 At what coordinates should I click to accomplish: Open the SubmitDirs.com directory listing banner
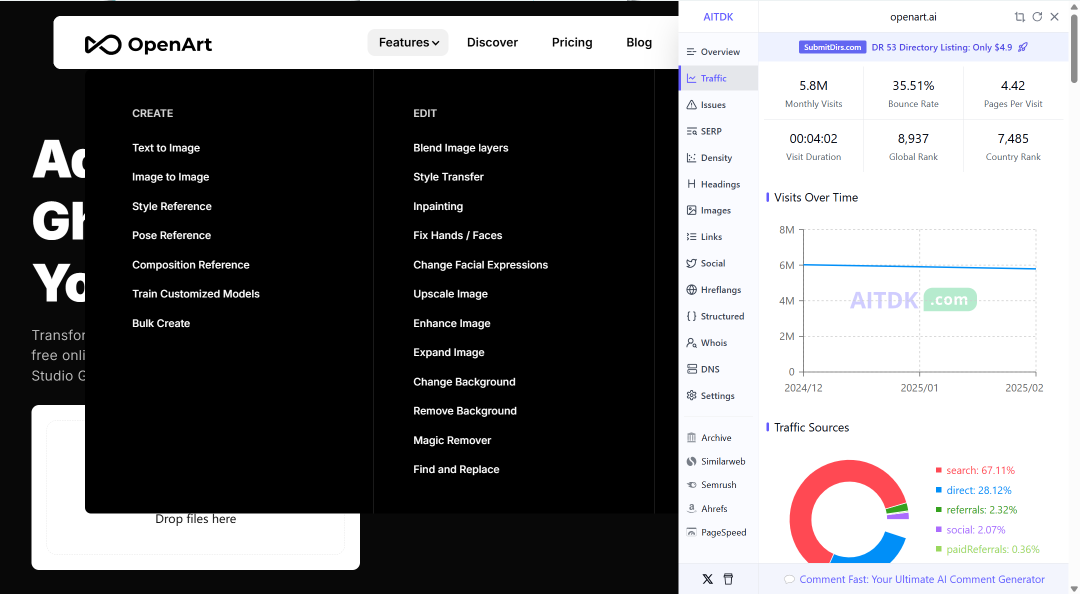click(913, 48)
